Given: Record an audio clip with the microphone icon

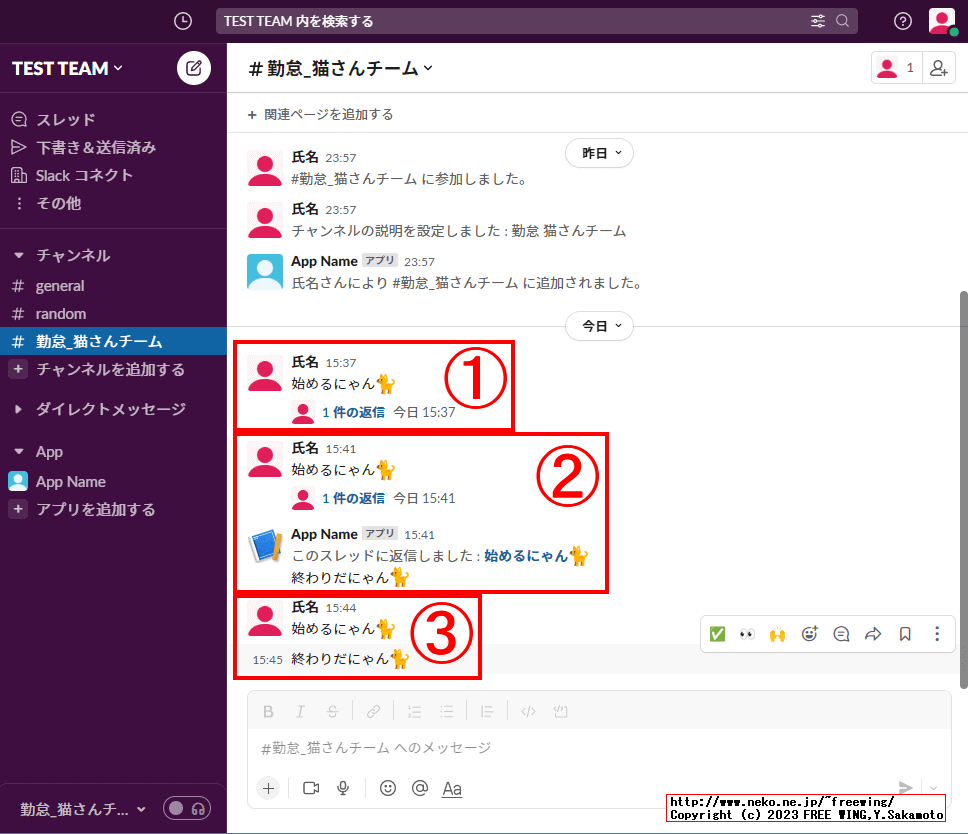Looking at the screenshot, I should coord(343,788).
